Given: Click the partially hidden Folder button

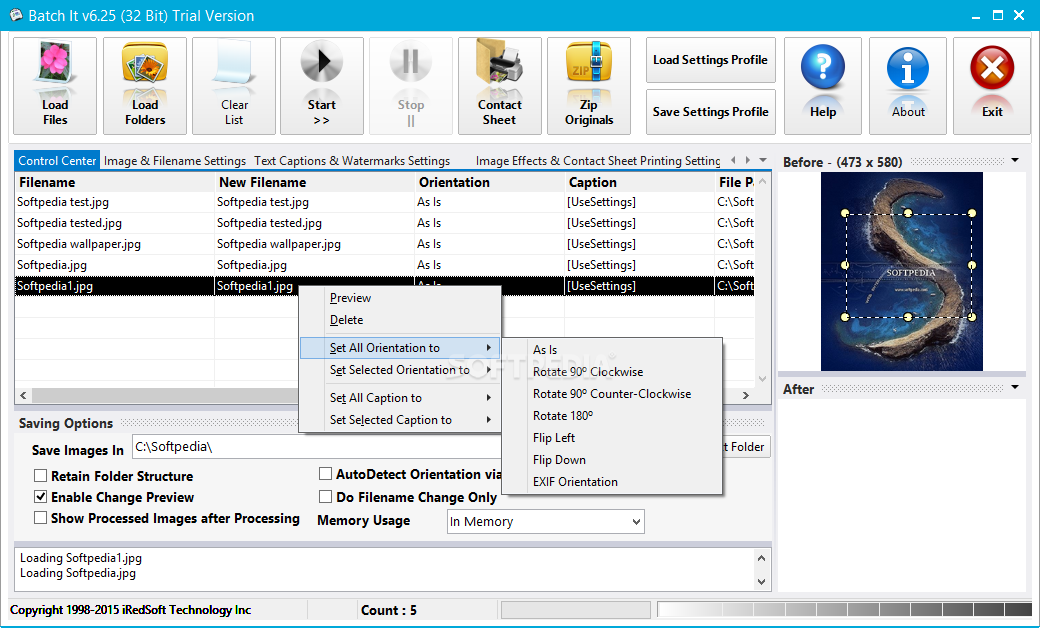Looking at the screenshot, I should click(746, 447).
